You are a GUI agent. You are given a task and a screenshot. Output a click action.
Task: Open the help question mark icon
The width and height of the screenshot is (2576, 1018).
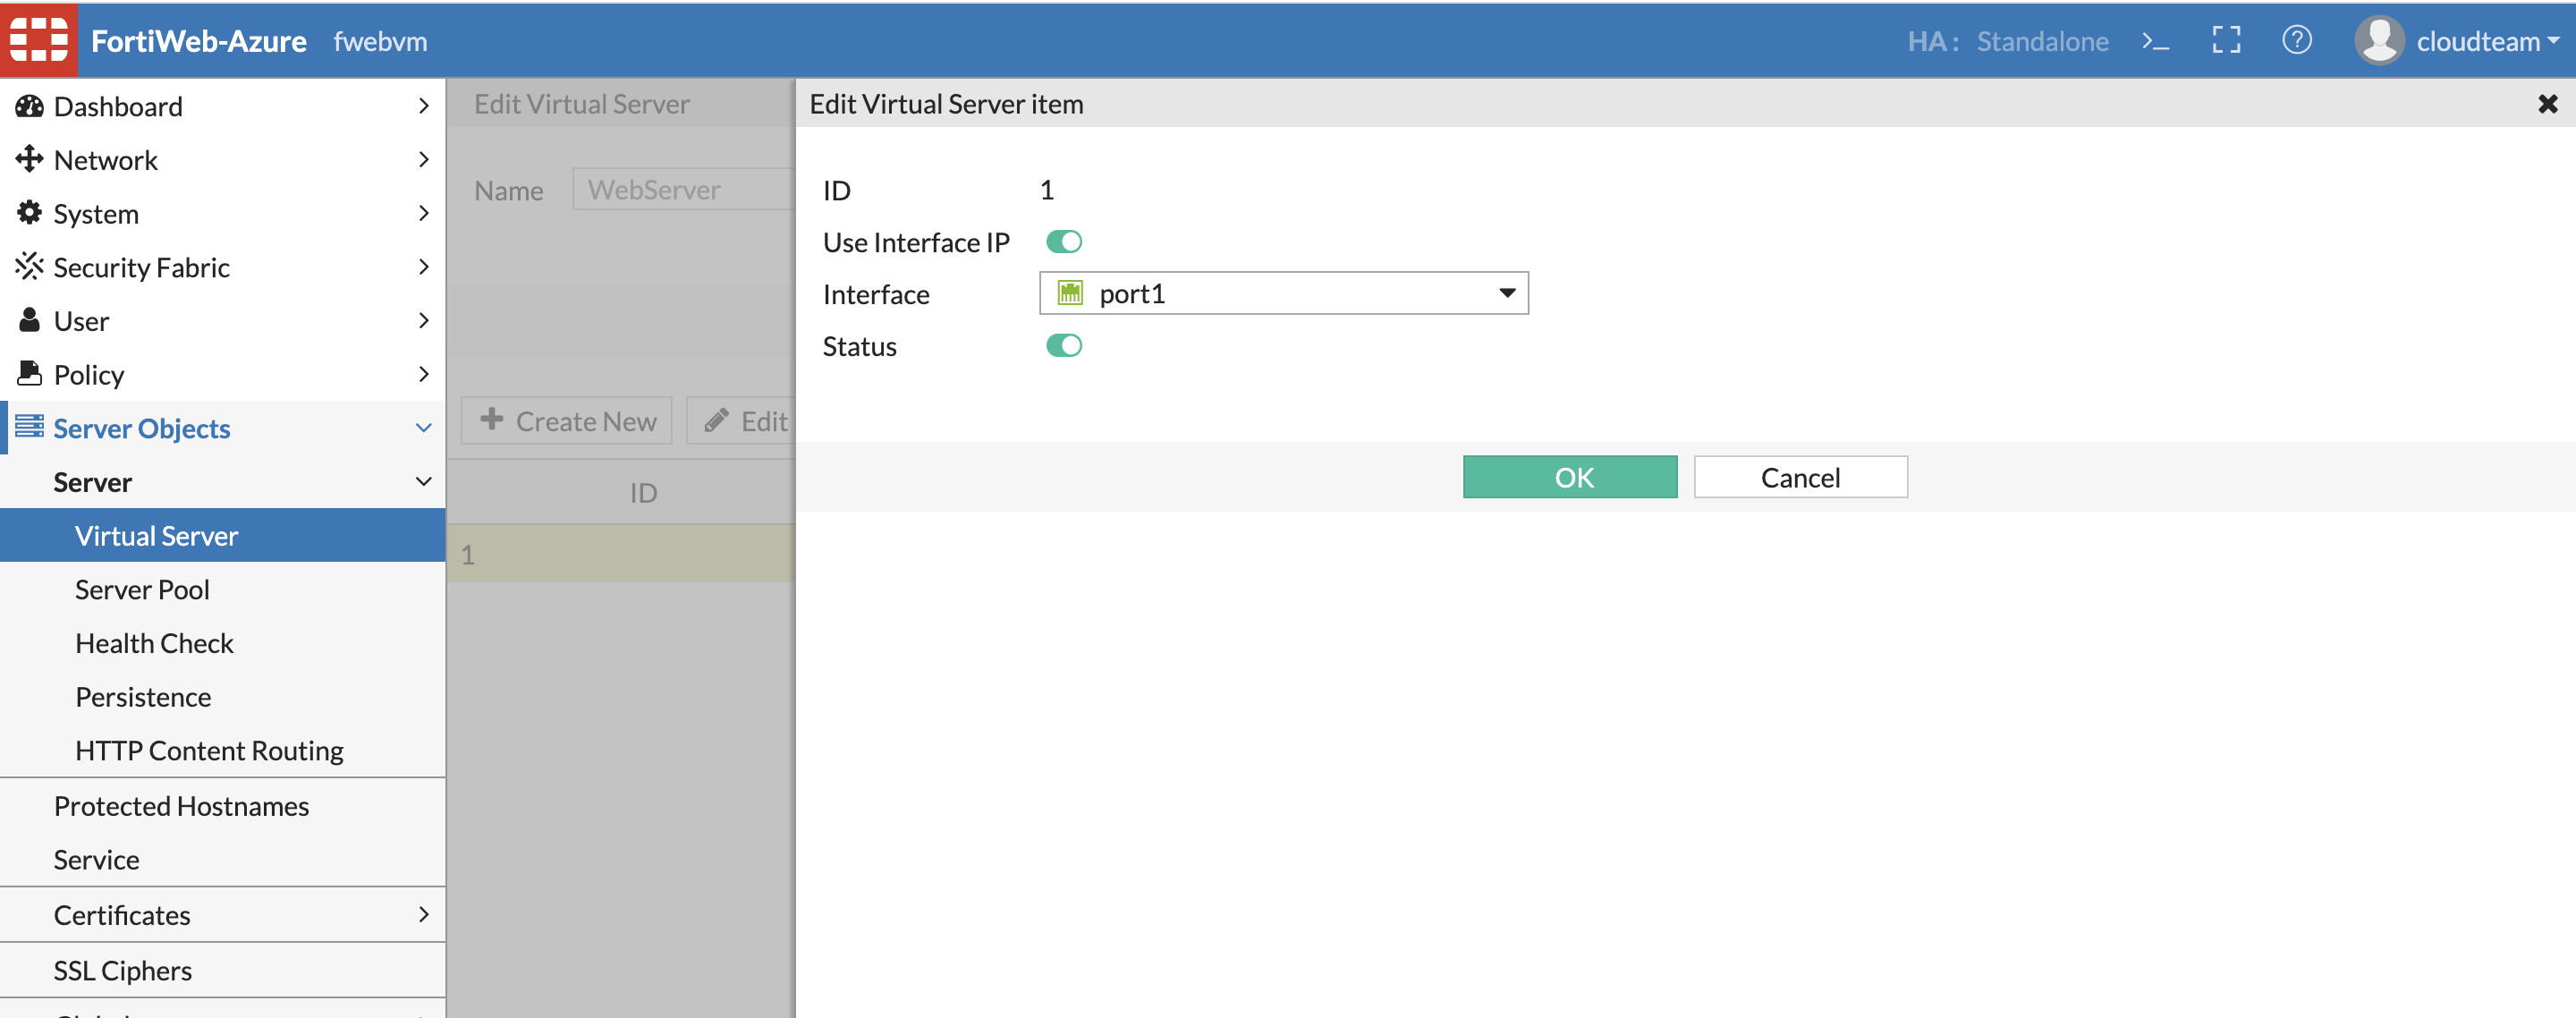coord(2296,41)
